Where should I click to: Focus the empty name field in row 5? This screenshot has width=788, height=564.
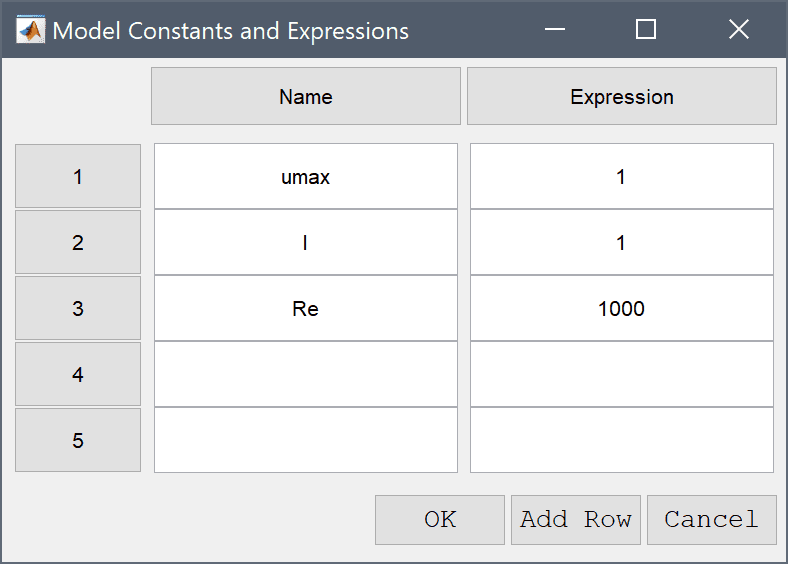pyautogui.click(x=306, y=440)
